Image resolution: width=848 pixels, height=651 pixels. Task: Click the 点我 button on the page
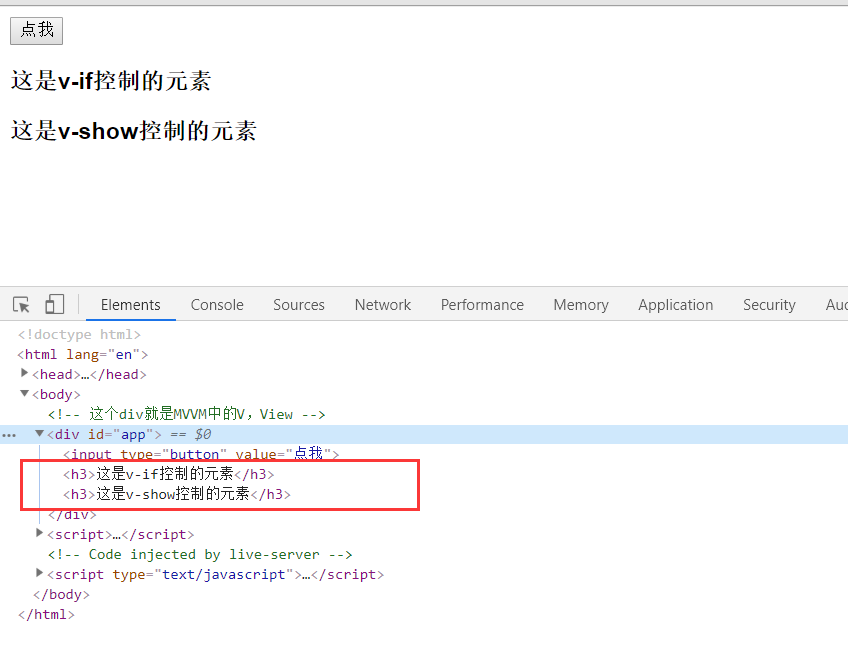36,31
